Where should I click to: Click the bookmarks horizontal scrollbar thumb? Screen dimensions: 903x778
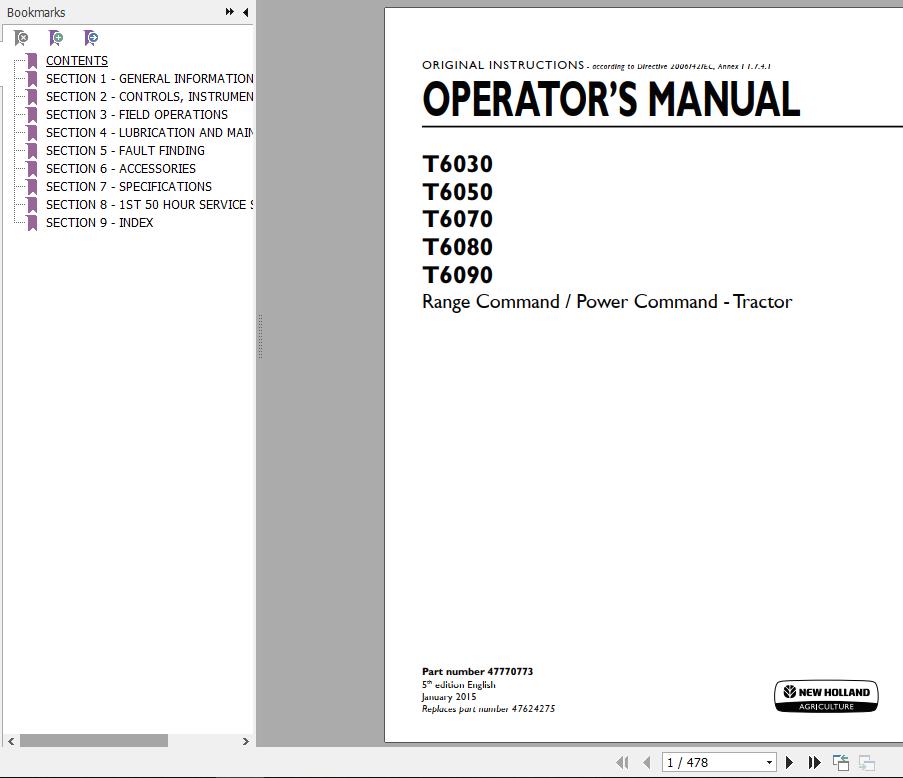point(94,741)
